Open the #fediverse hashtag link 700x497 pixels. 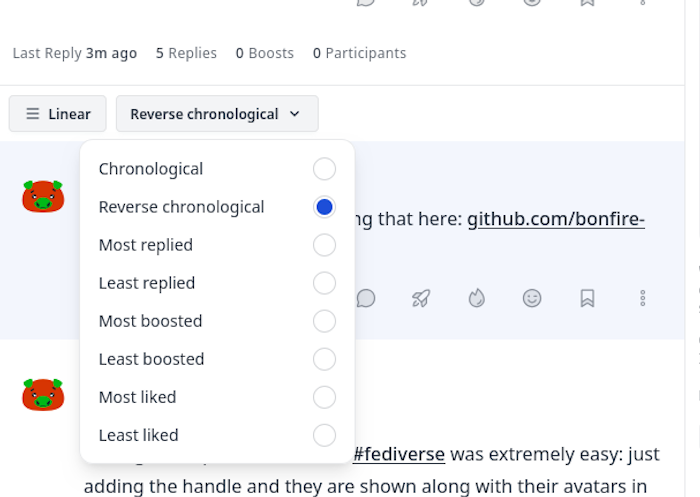pos(399,454)
